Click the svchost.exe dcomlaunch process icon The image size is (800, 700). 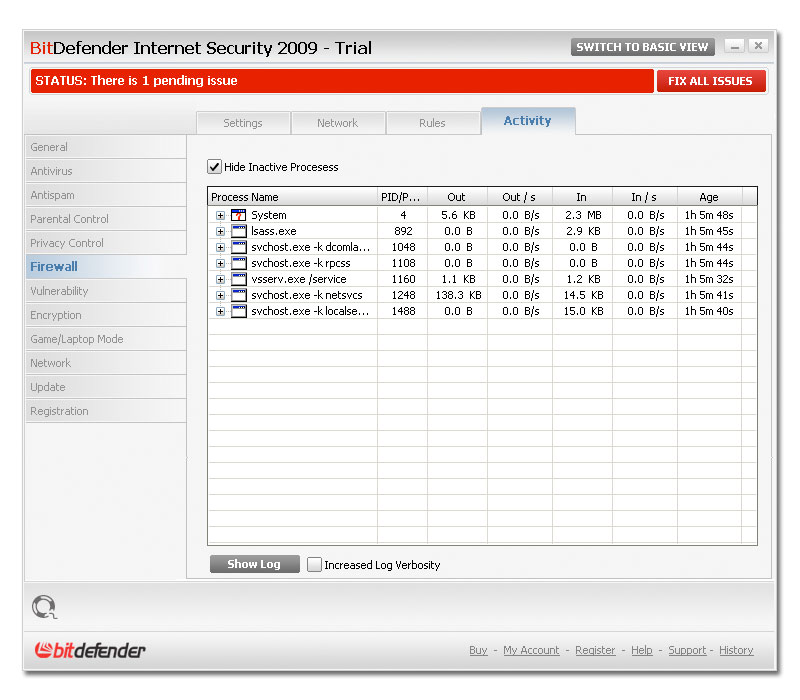click(238, 247)
